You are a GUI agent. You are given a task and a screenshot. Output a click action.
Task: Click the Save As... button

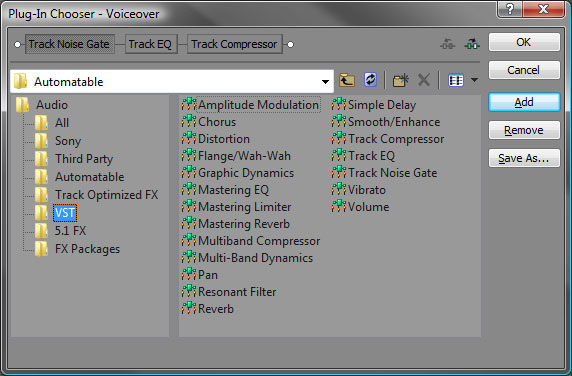(524, 158)
